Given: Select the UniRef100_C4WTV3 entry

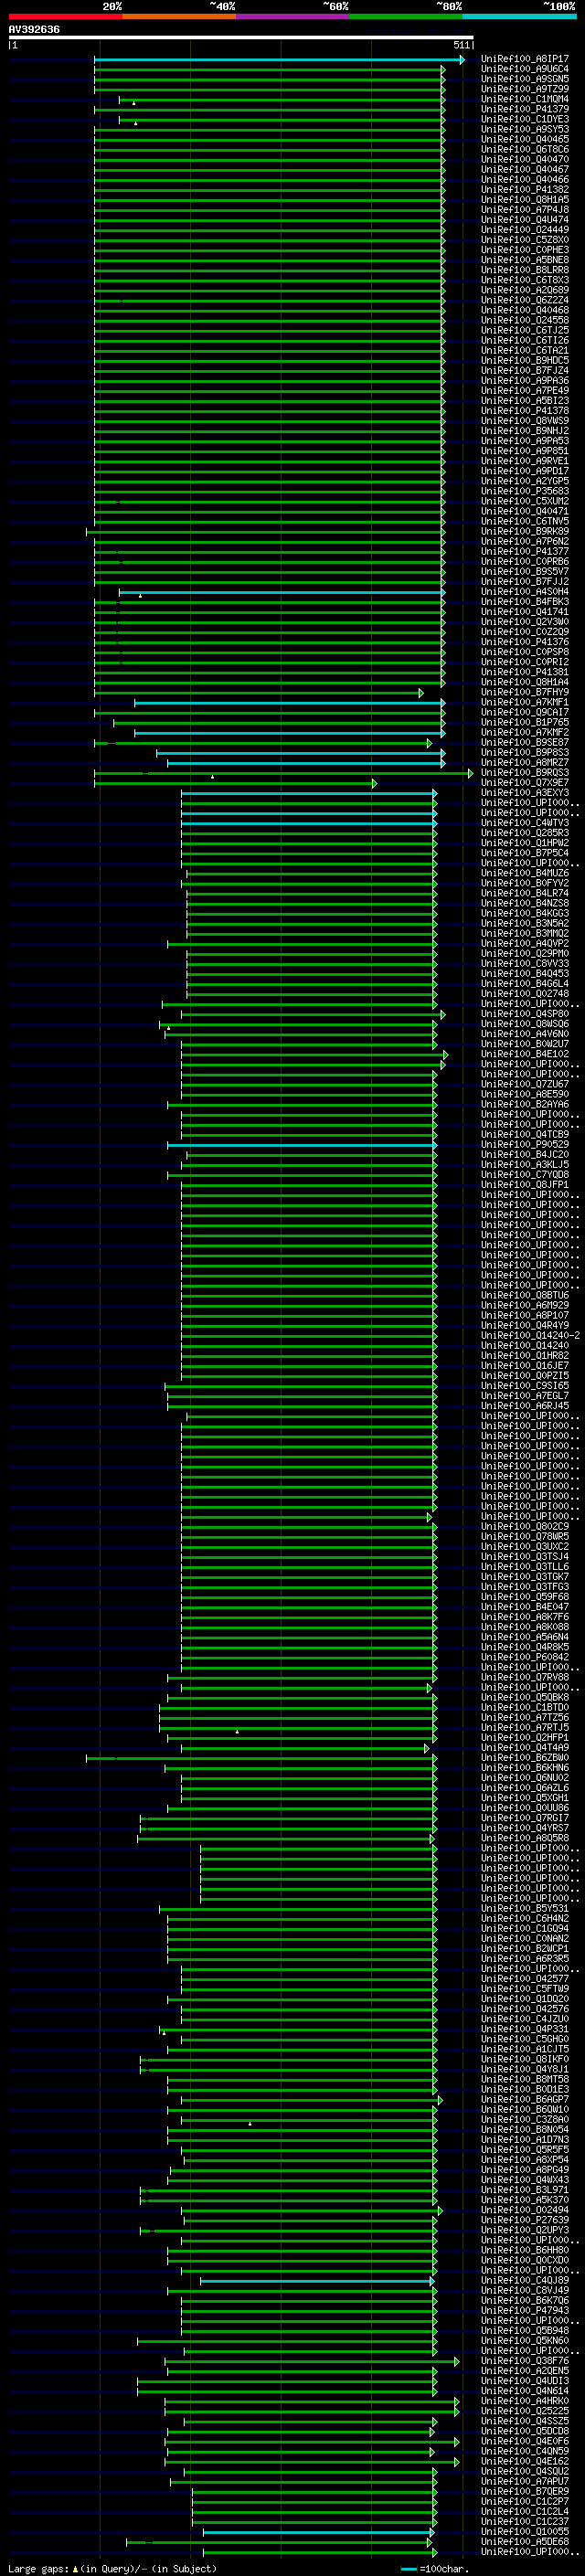Looking at the screenshot, I should (524, 822).
